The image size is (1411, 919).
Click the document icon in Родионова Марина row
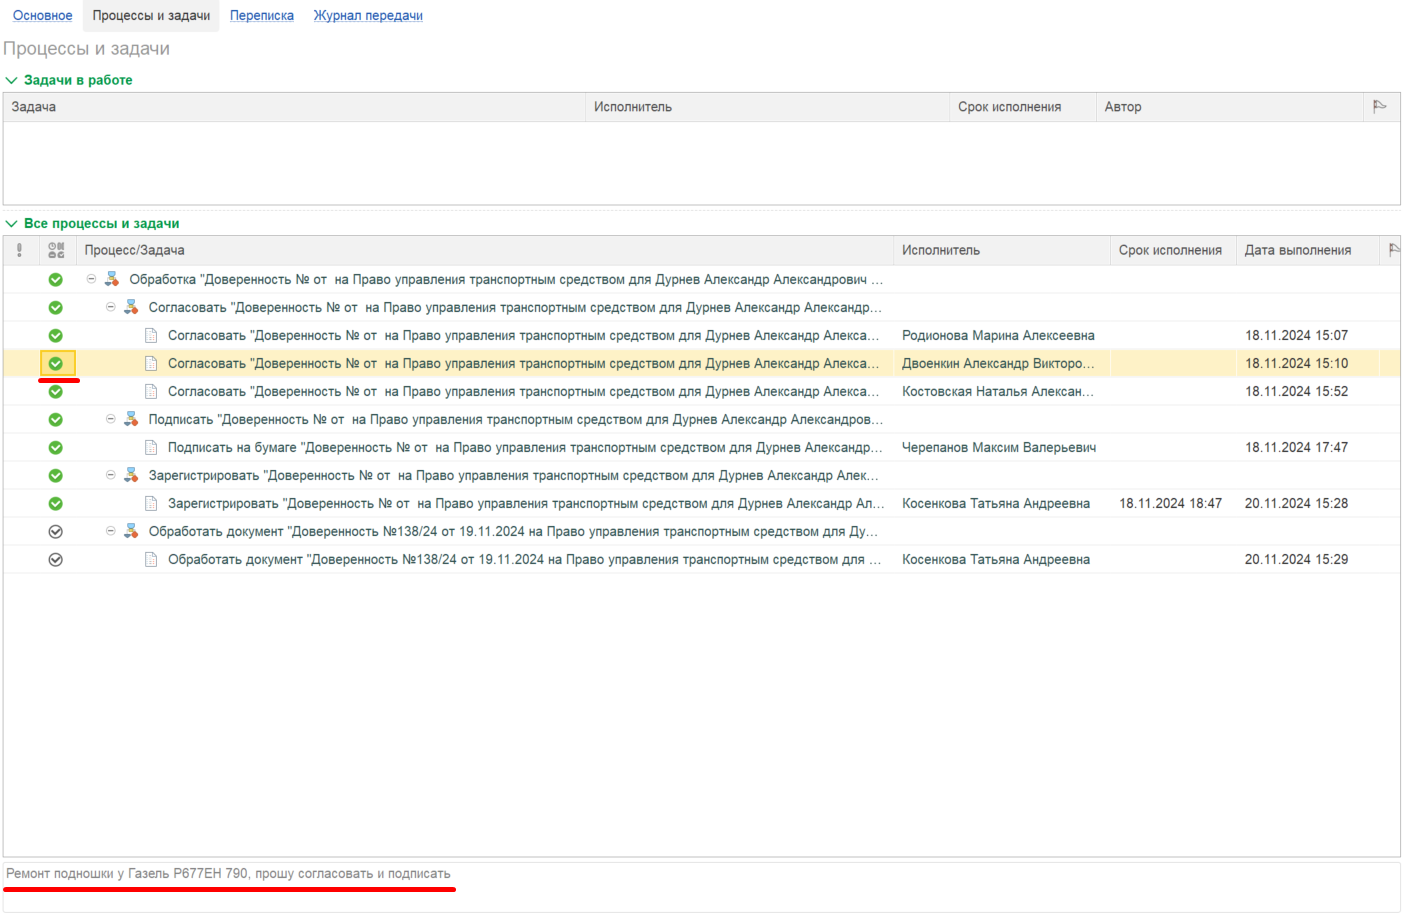tap(151, 336)
